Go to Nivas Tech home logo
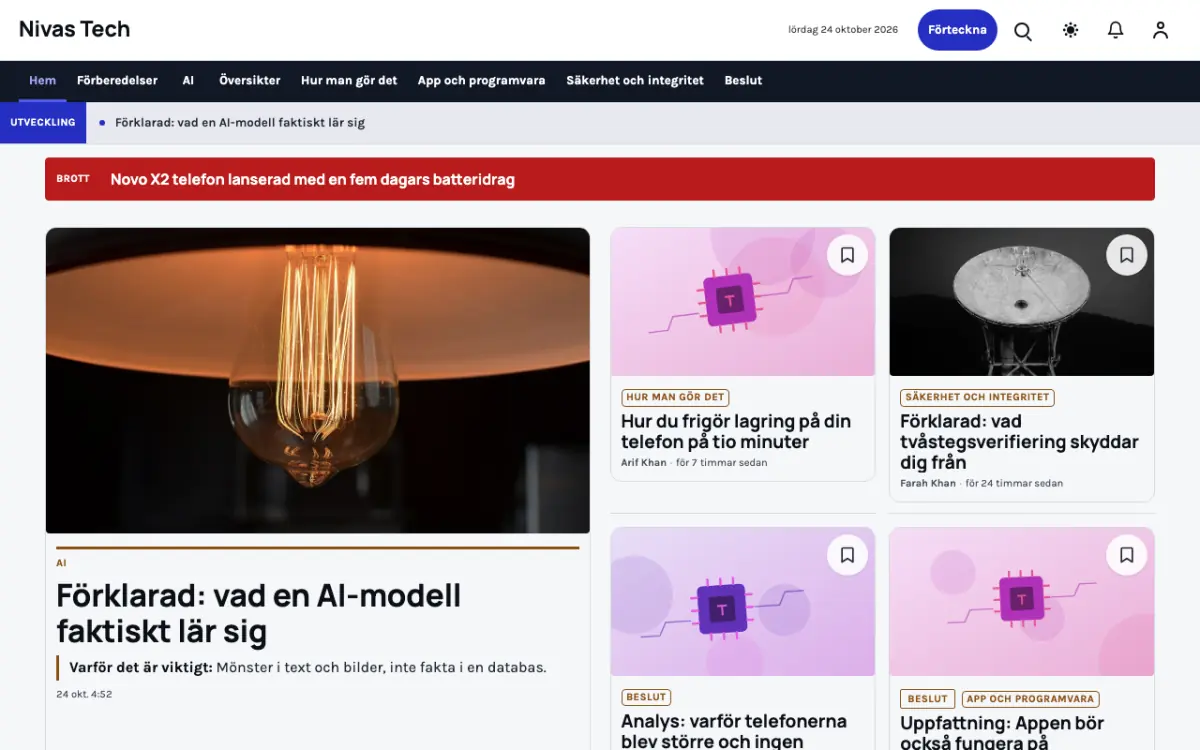1200x750 pixels. (x=75, y=29)
